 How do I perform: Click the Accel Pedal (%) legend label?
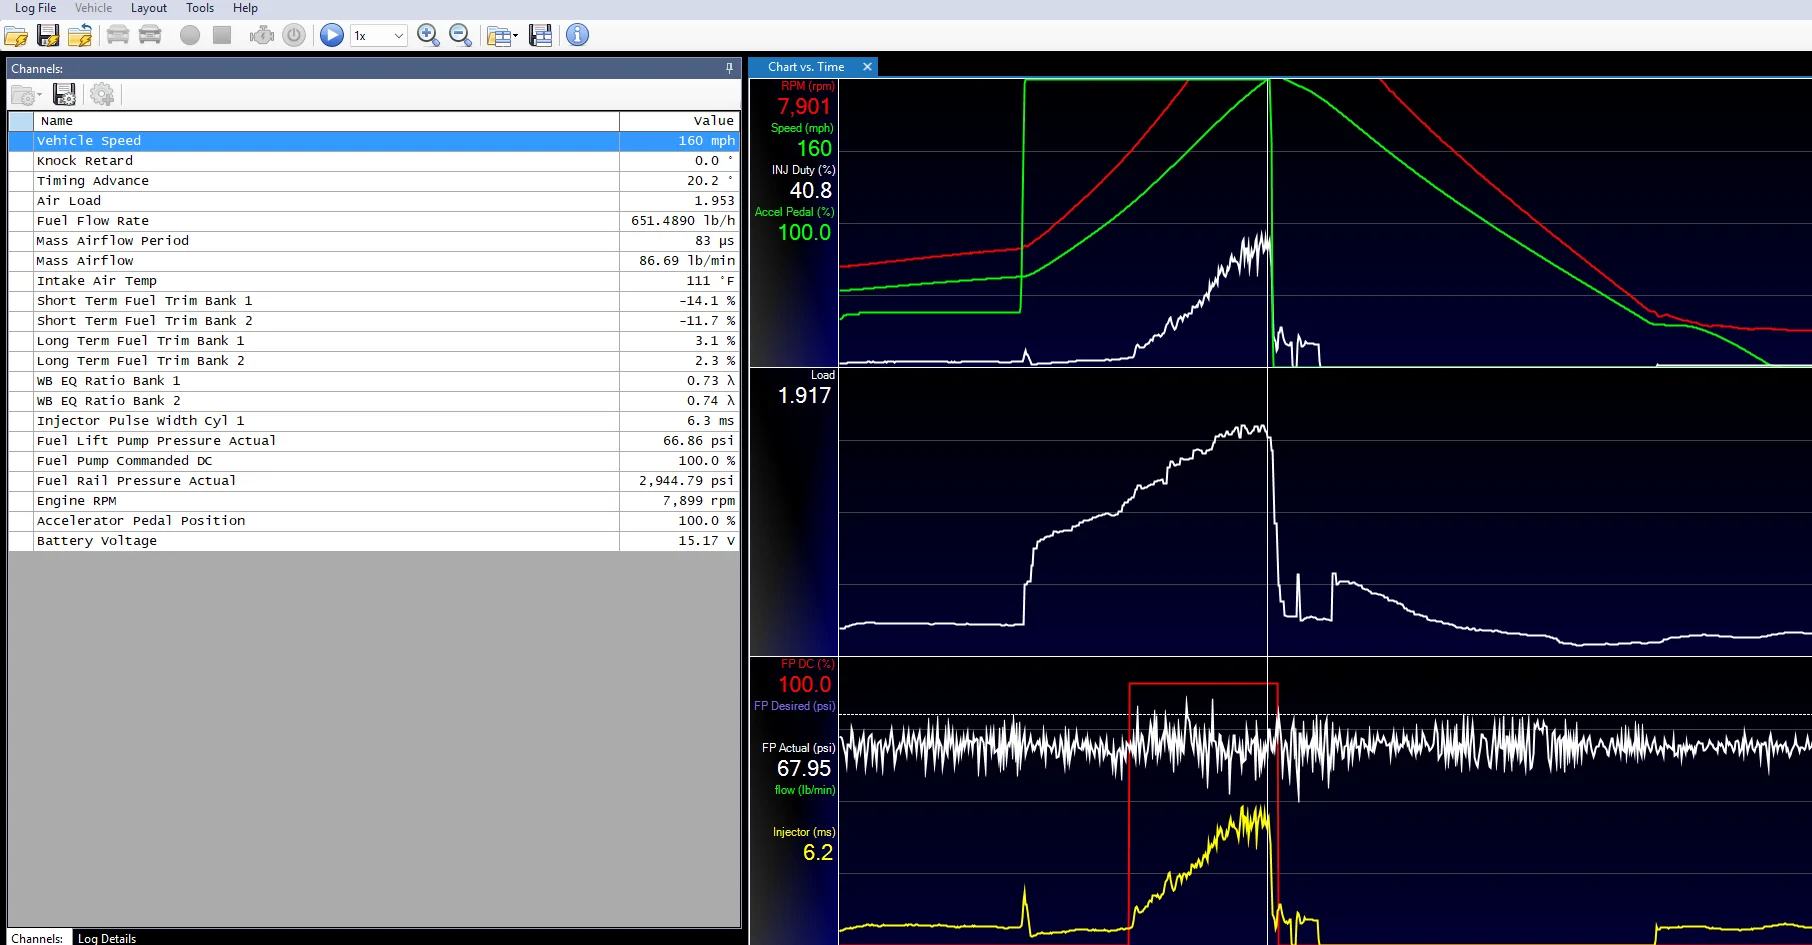pyautogui.click(x=794, y=212)
